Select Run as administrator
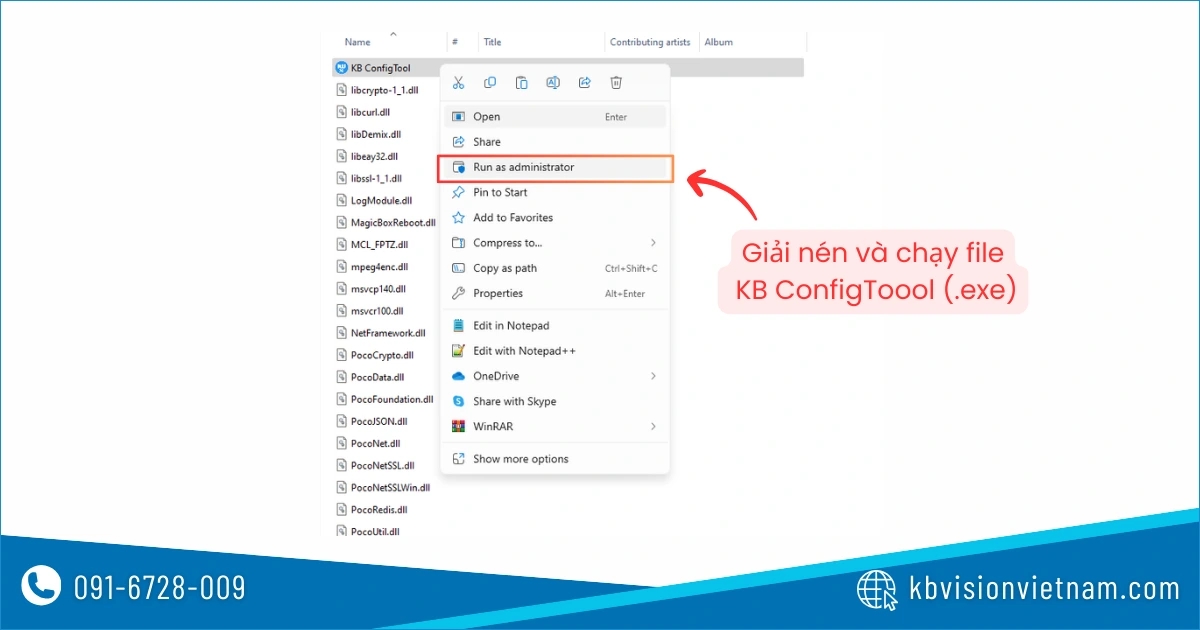Screen dimensions: 1200x630 pyautogui.click(x=523, y=168)
